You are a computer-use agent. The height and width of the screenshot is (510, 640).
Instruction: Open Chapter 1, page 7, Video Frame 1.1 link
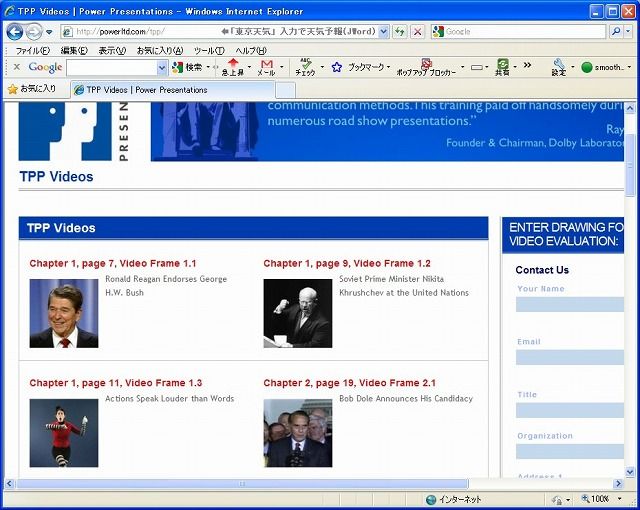click(x=113, y=264)
